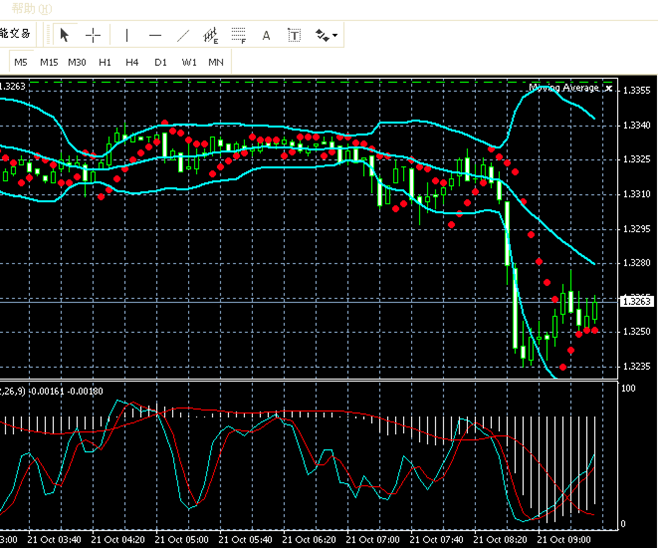
Task: Pick the equidistant channel tool
Action: pos(211,35)
